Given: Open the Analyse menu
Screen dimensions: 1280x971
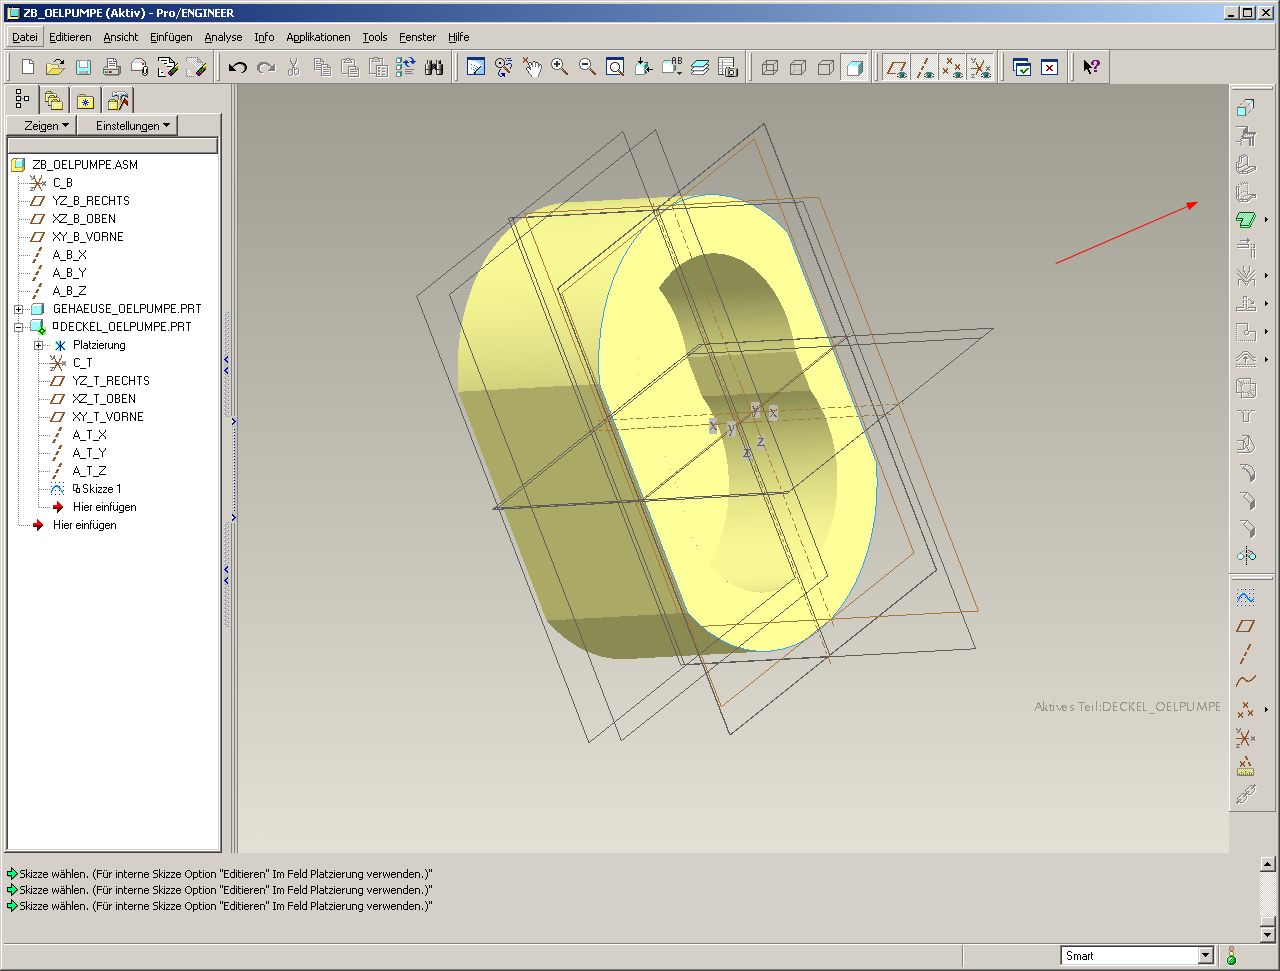Looking at the screenshot, I should (223, 37).
